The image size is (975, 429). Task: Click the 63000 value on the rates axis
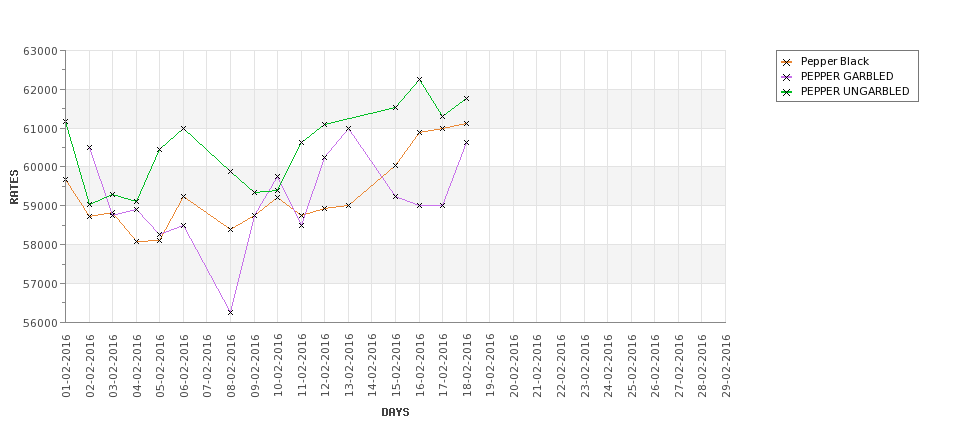click(x=44, y=51)
